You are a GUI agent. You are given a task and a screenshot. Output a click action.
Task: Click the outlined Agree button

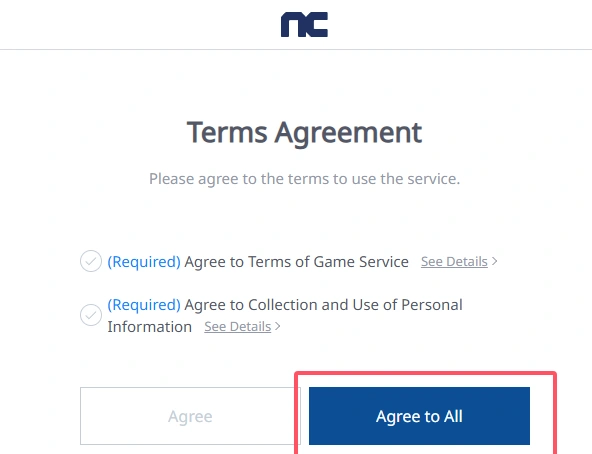coord(190,416)
